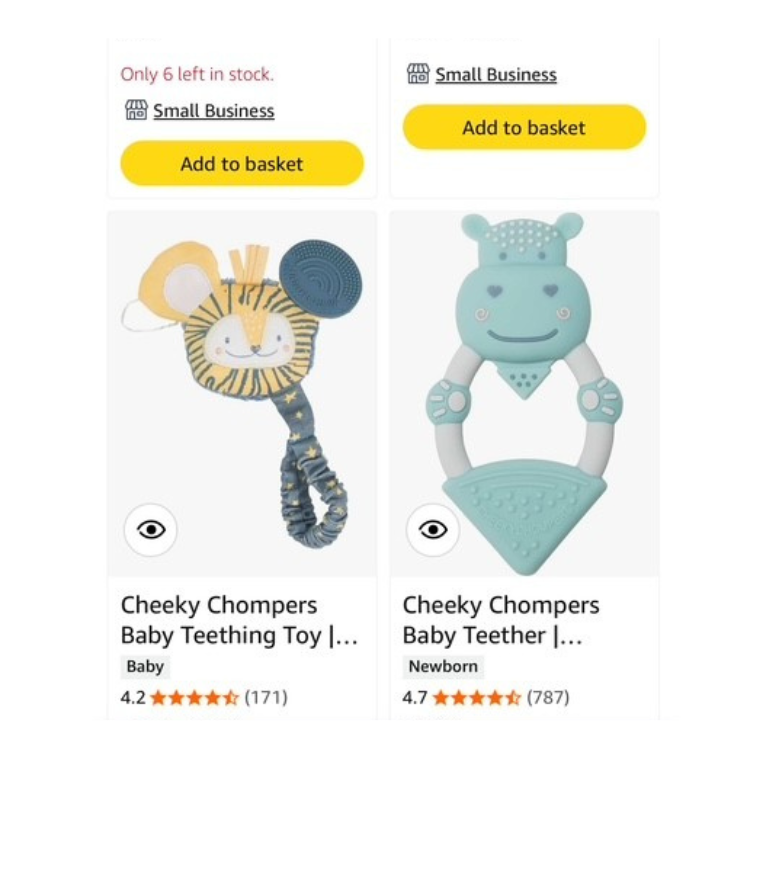Select the Baby category badge
Image resolution: width=757 pixels, height=876 pixels.
point(145,667)
